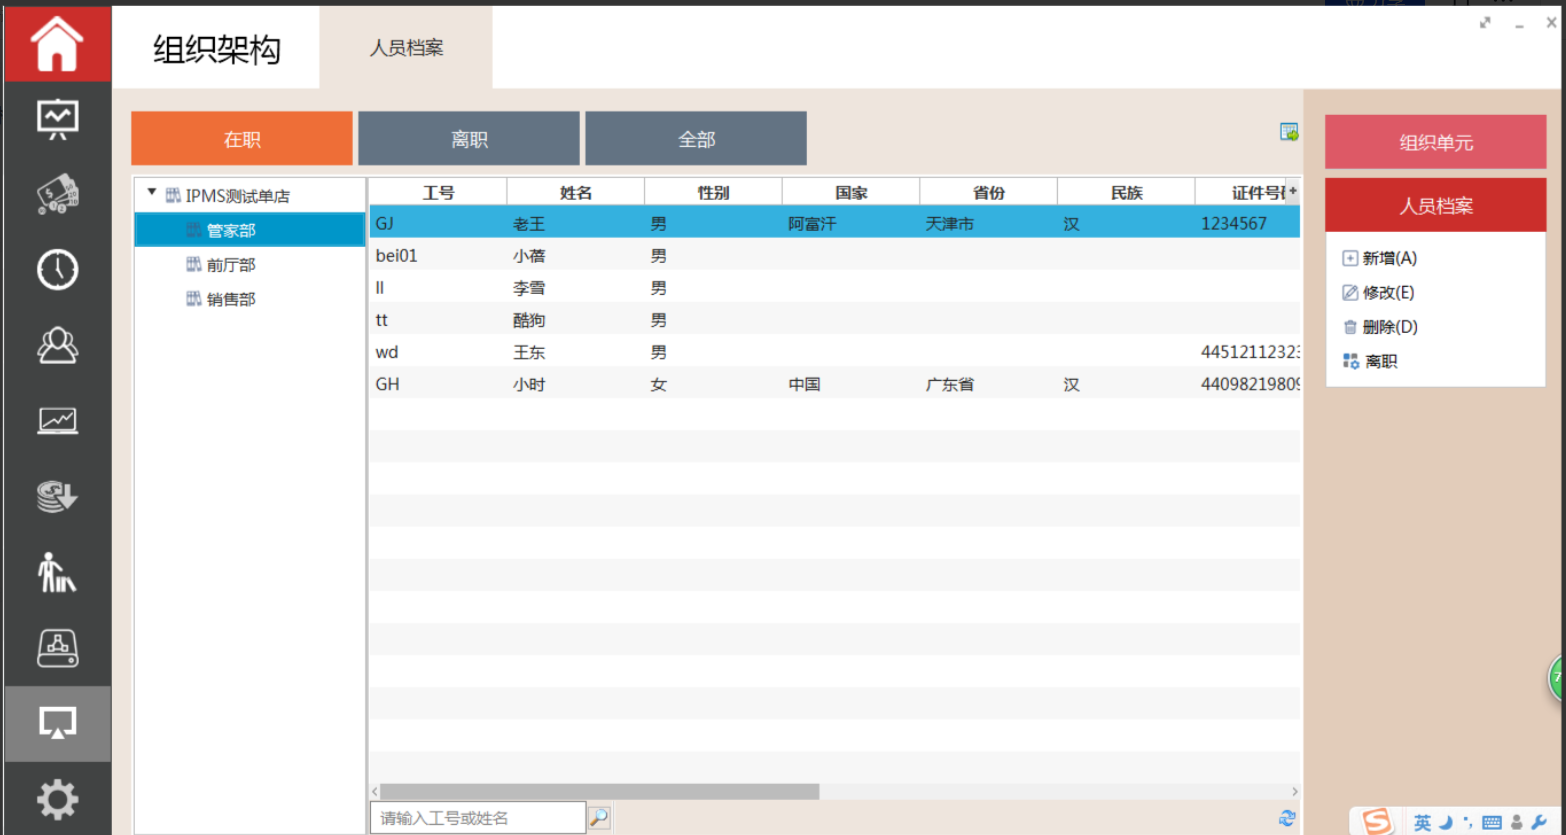Select 前厅部 in the department tree
The height and width of the screenshot is (835, 1566).
point(231,265)
